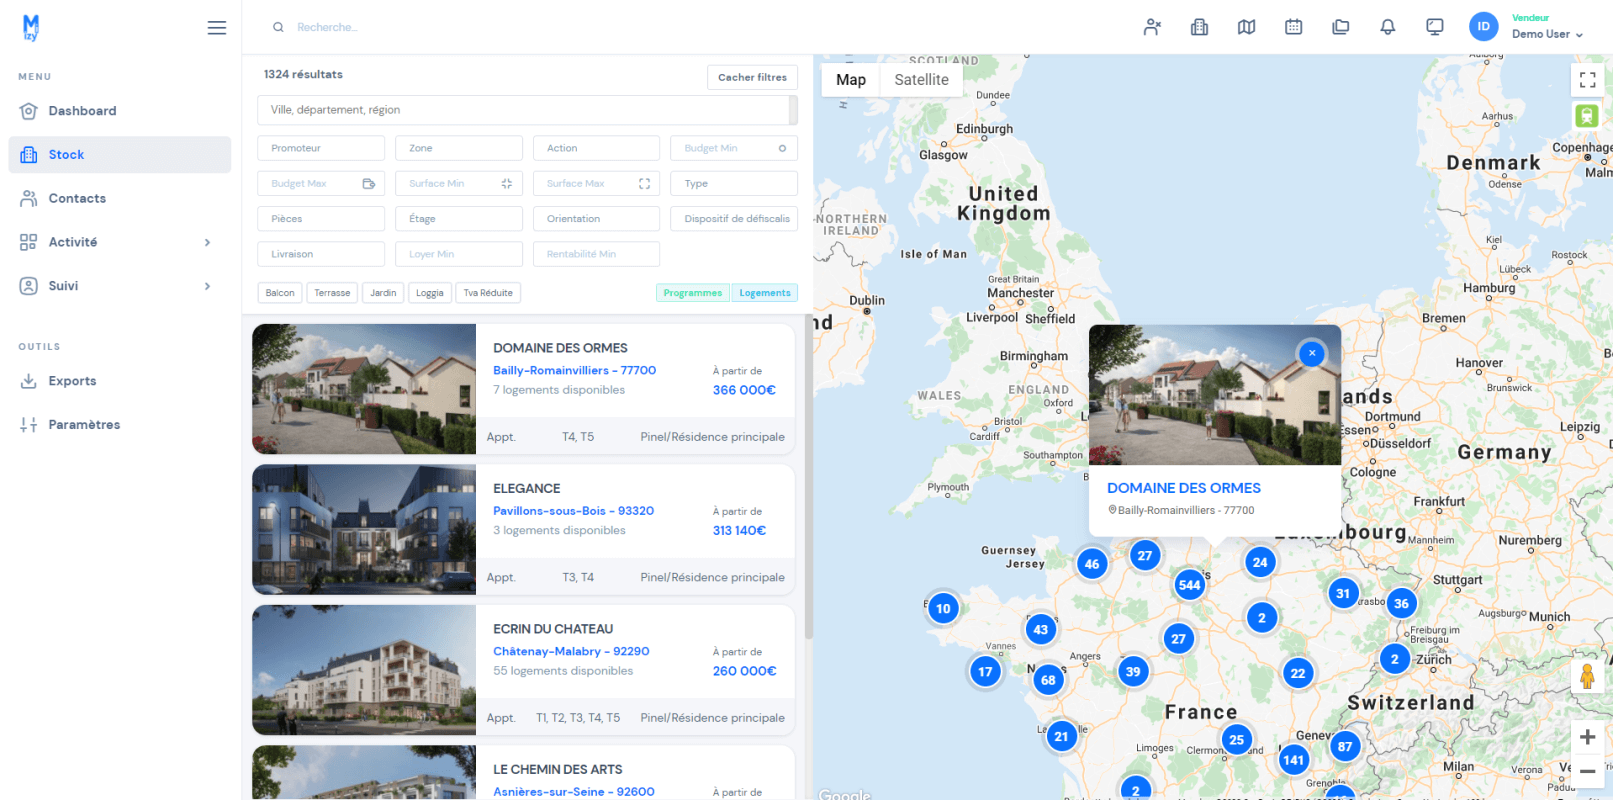Open Dashboard from the sidebar

point(82,111)
